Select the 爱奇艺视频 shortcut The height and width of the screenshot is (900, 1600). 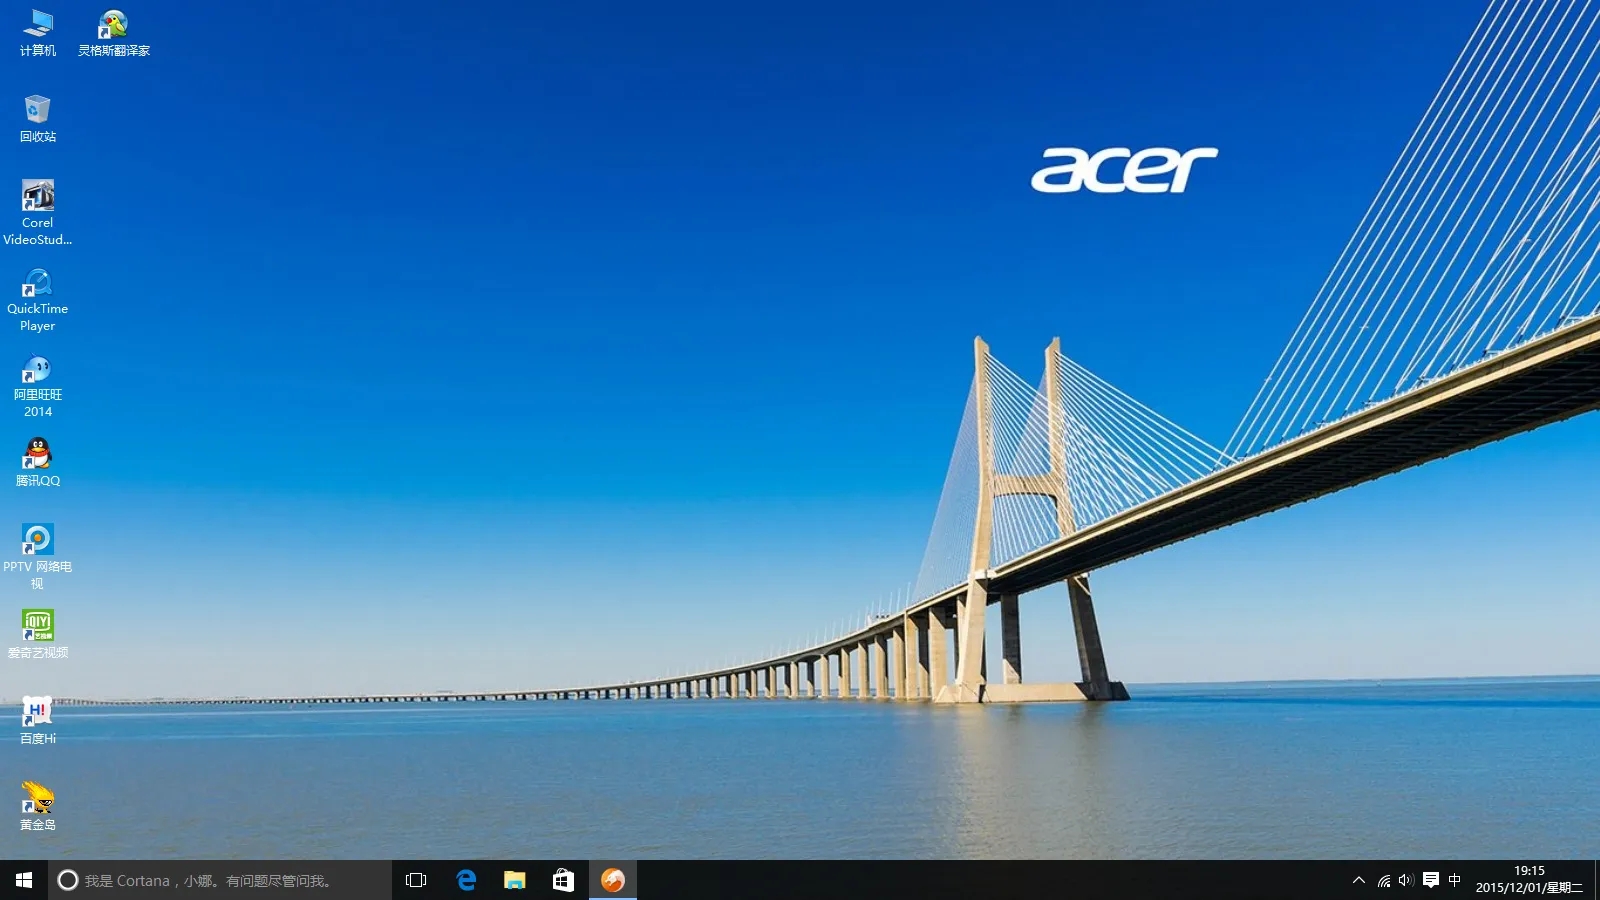pyautogui.click(x=38, y=634)
